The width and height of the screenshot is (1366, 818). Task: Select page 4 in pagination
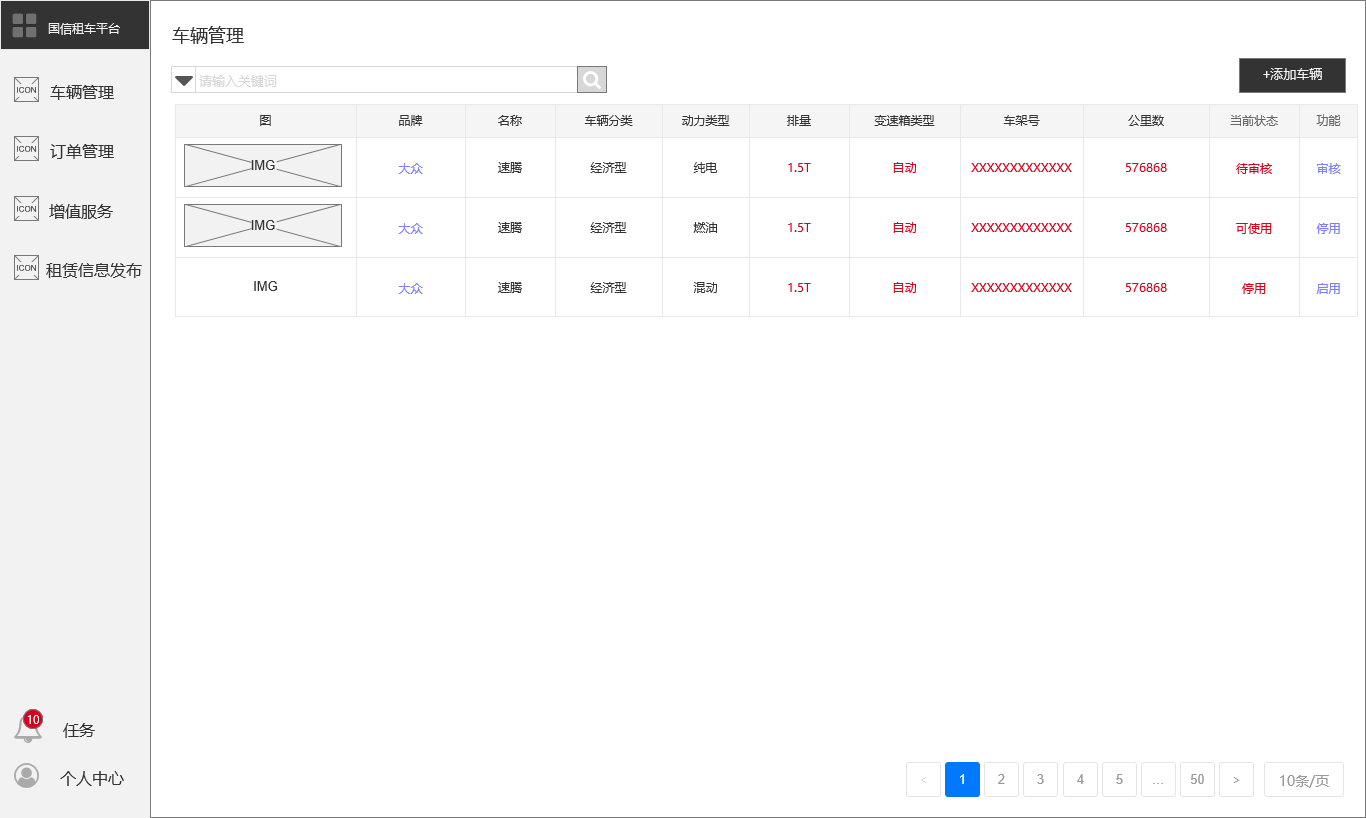click(1080, 780)
